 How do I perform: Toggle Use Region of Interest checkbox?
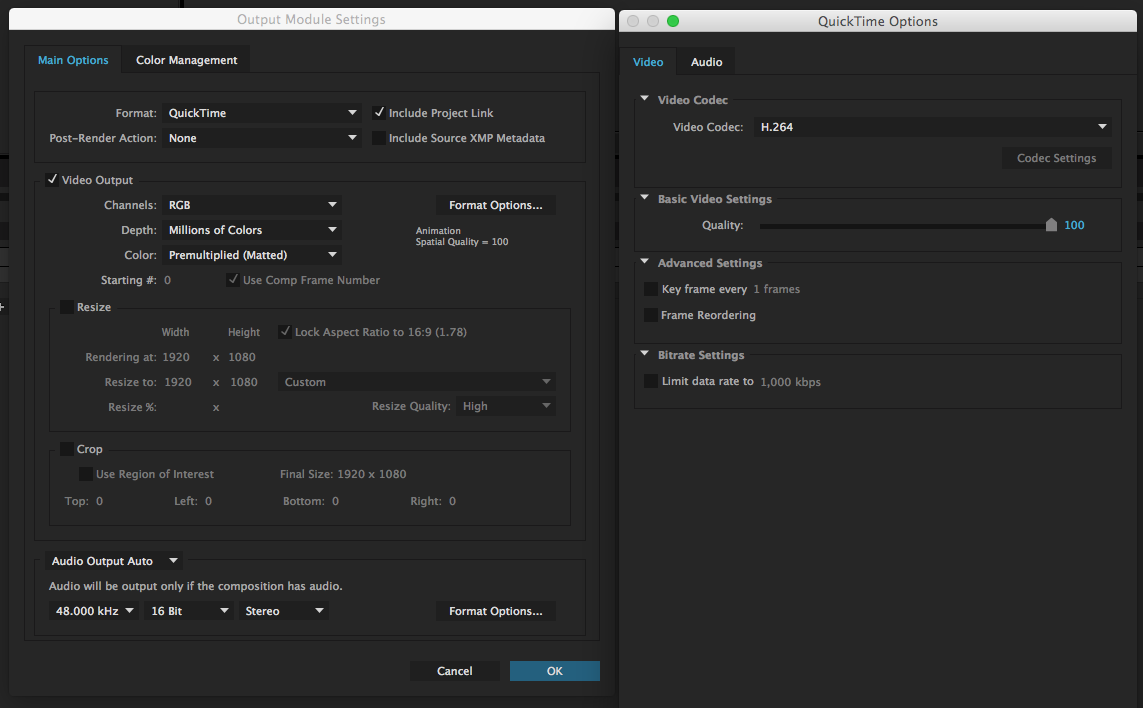86,474
